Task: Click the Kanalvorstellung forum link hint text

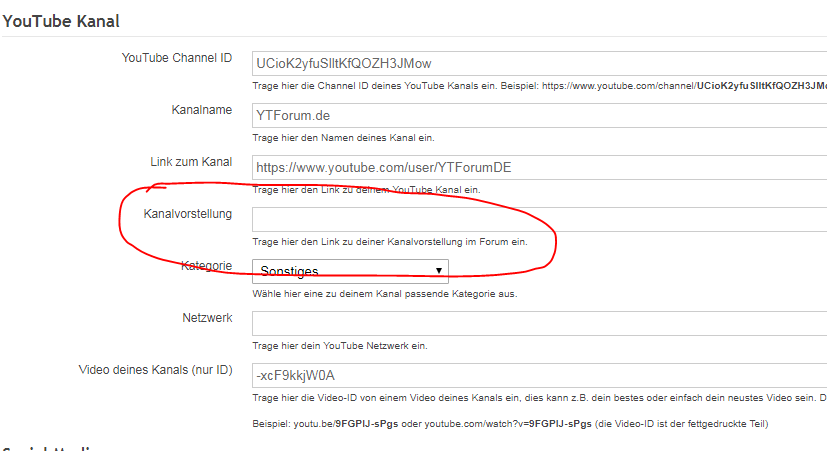Action: click(x=390, y=242)
